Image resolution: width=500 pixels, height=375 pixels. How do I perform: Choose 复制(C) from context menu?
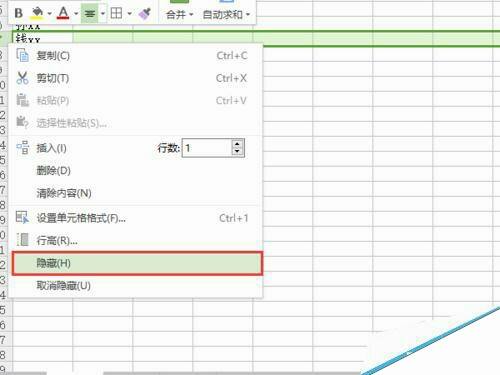(x=136, y=55)
